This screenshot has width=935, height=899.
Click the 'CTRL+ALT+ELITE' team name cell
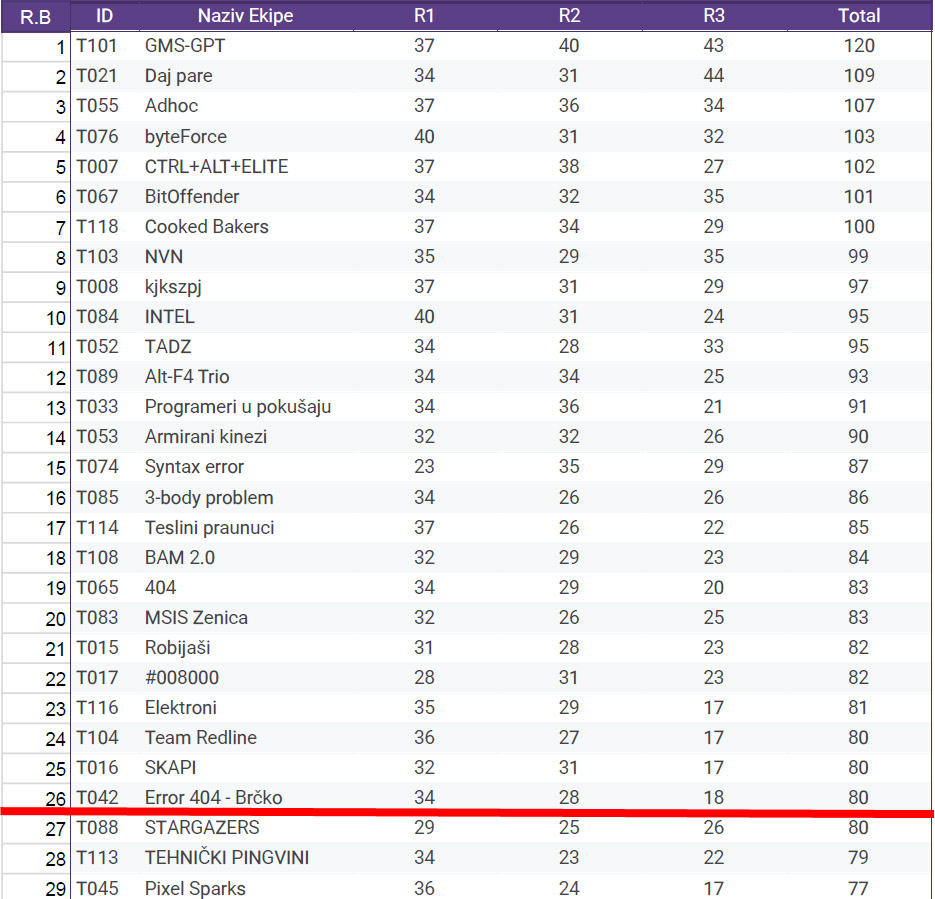[x=216, y=166]
